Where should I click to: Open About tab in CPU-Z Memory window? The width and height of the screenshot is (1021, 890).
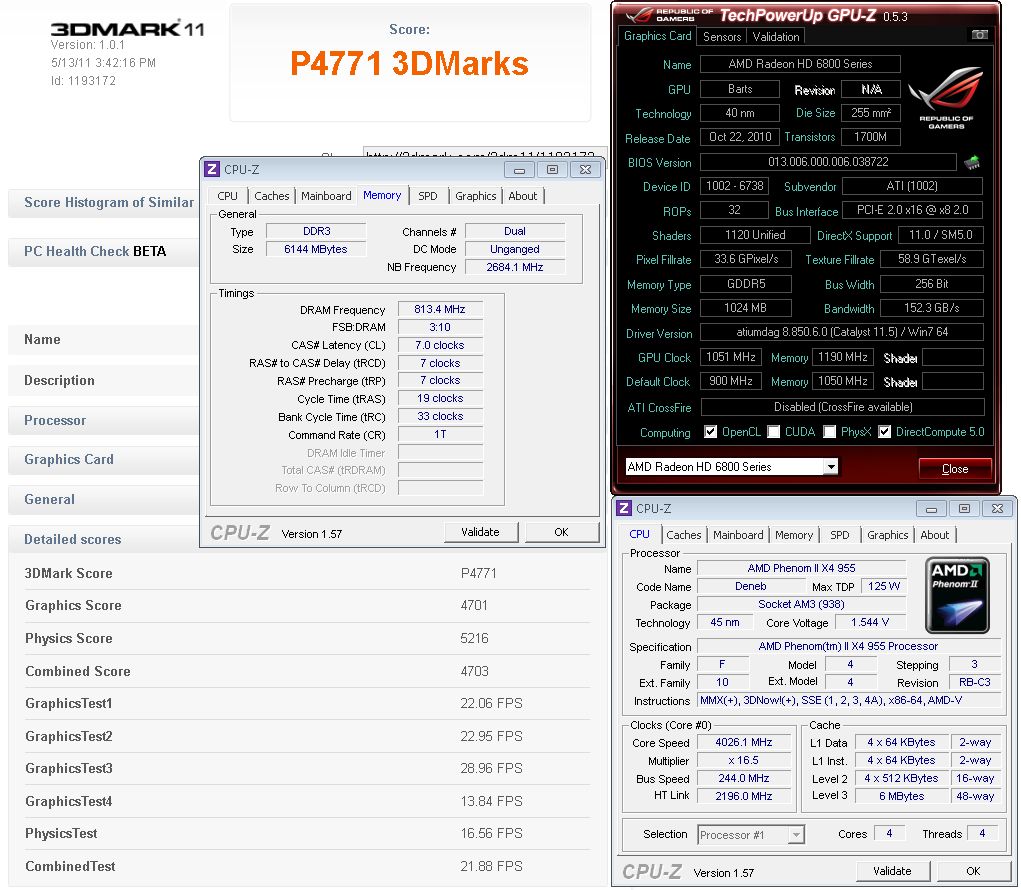click(x=523, y=196)
